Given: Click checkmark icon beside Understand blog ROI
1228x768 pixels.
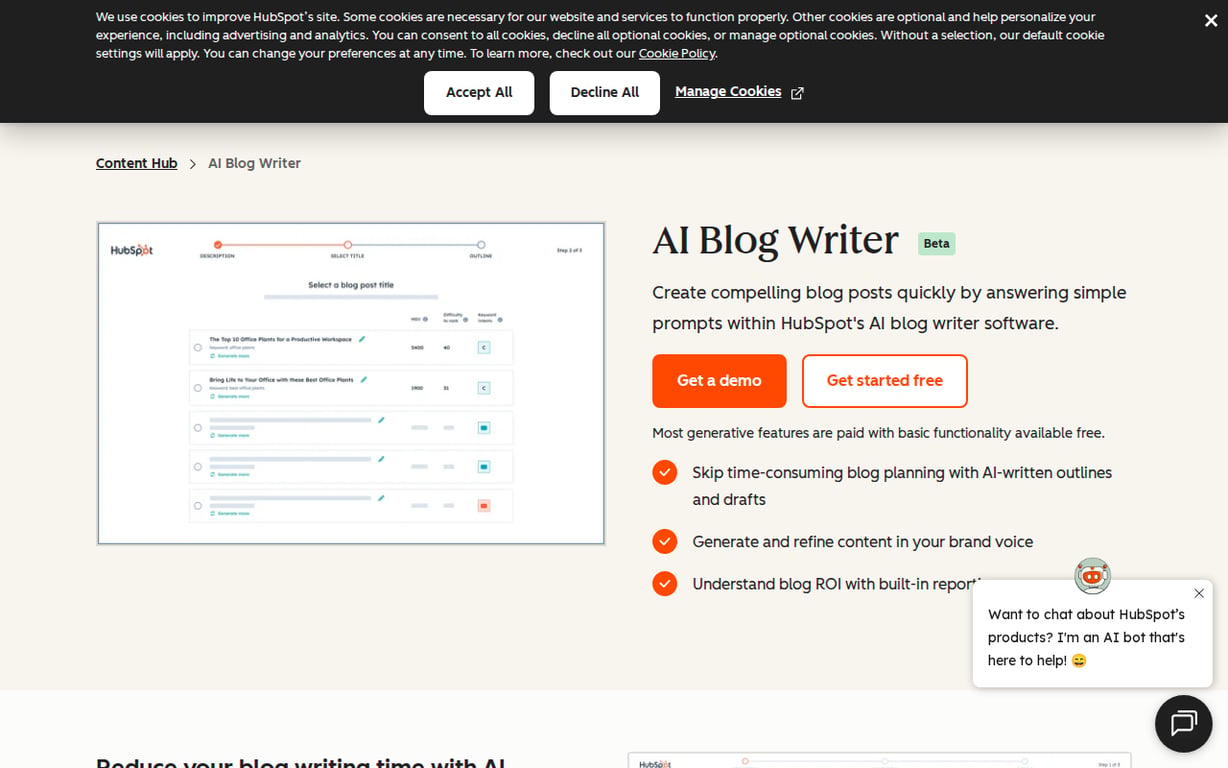Looking at the screenshot, I should (x=665, y=583).
